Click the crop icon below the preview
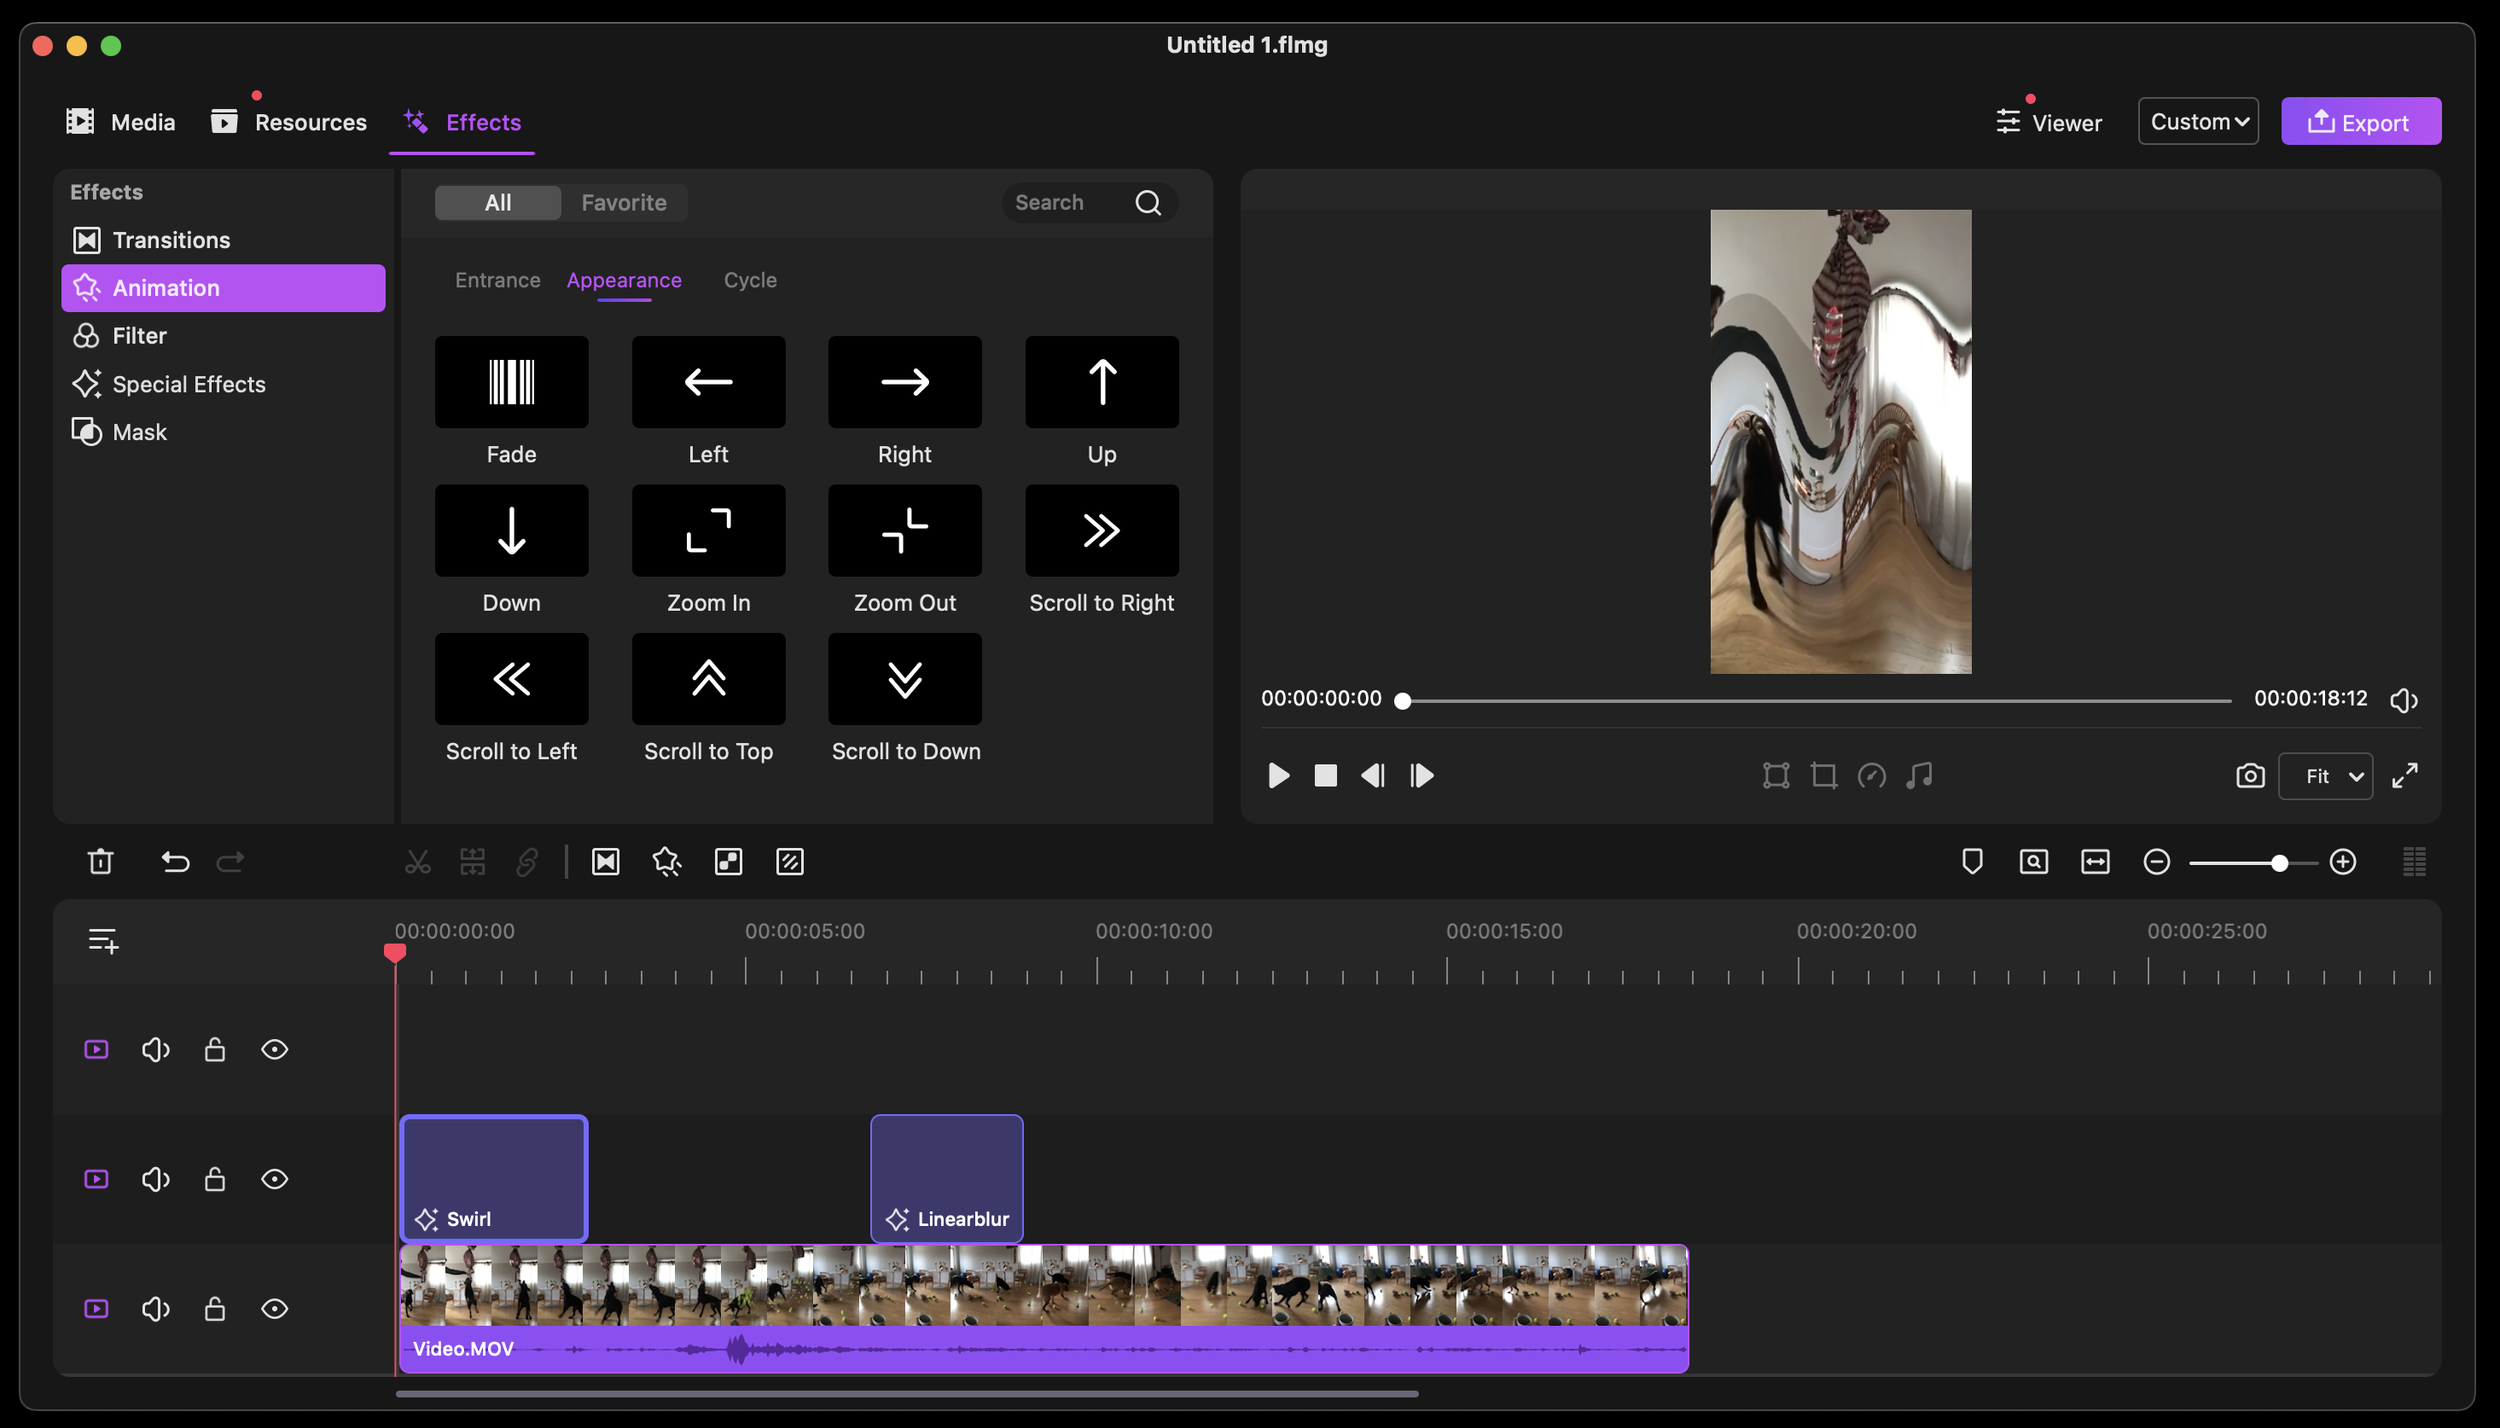2500x1428 pixels. [x=1823, y=776]
